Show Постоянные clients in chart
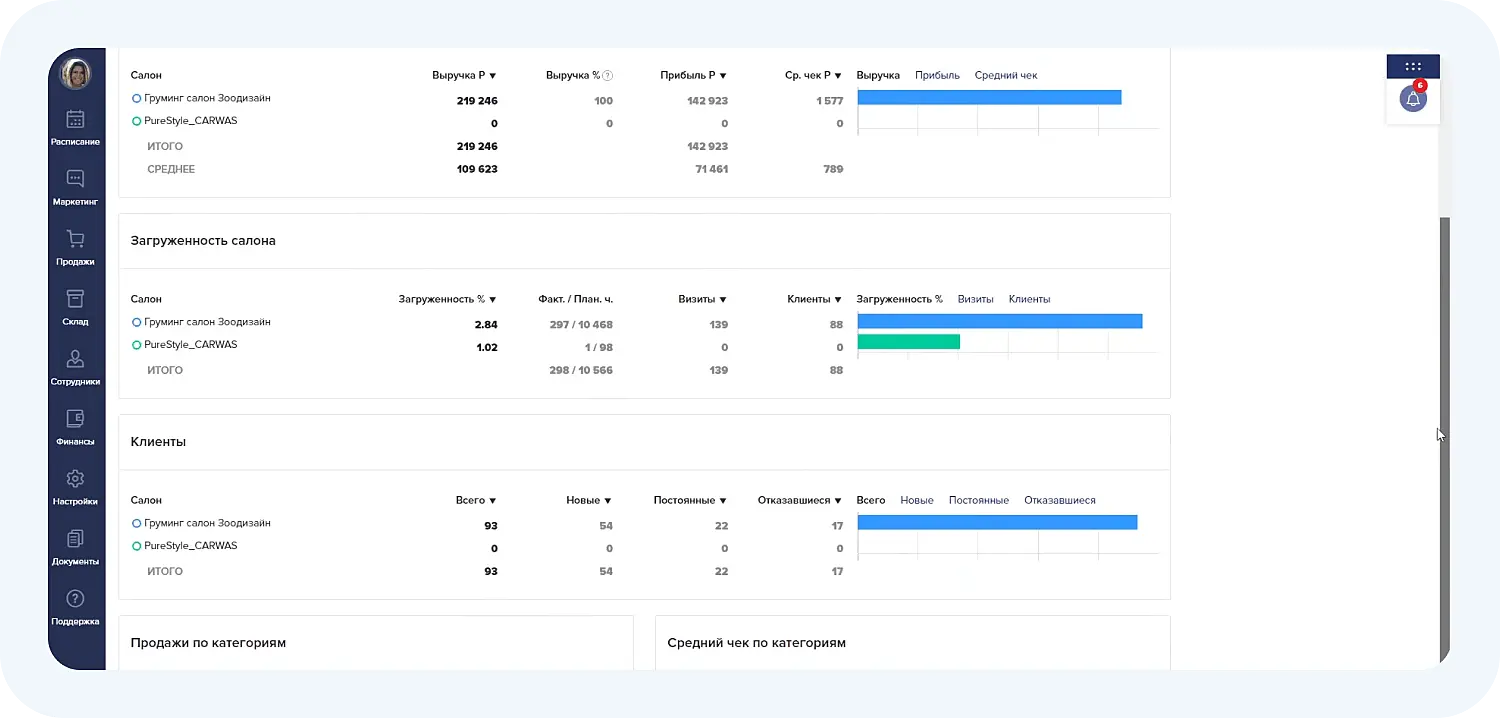Image resolution: width=1500 pixels, height=718 pixels. click(x=978, y=501)
